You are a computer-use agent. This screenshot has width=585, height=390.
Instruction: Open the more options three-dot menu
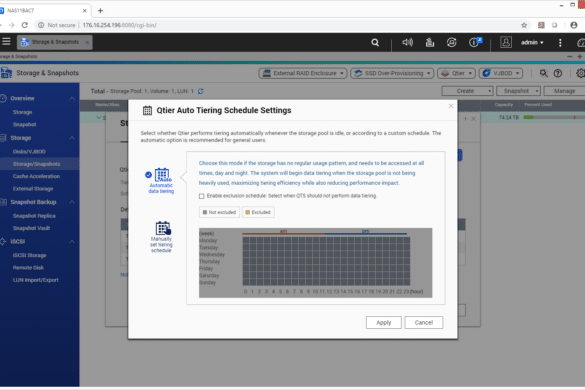pos(560,43)
